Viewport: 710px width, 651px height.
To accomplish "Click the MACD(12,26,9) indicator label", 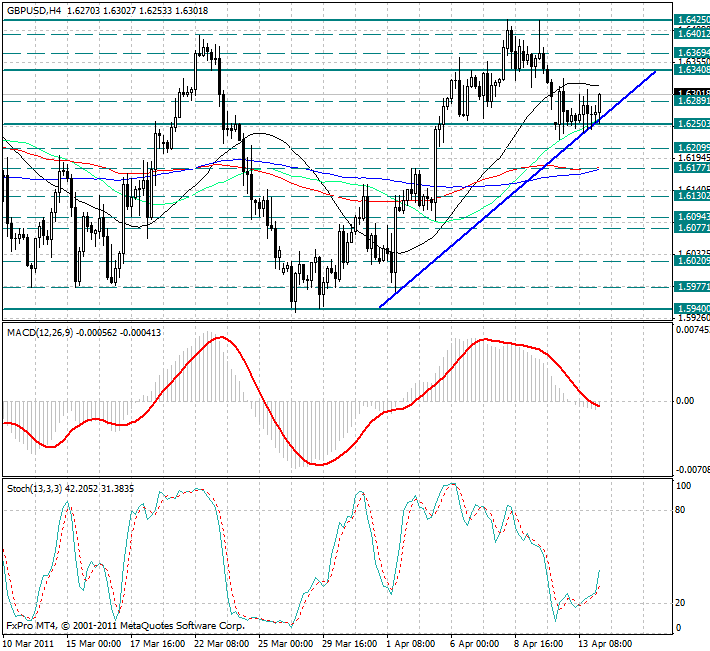I will click(44, 331).
